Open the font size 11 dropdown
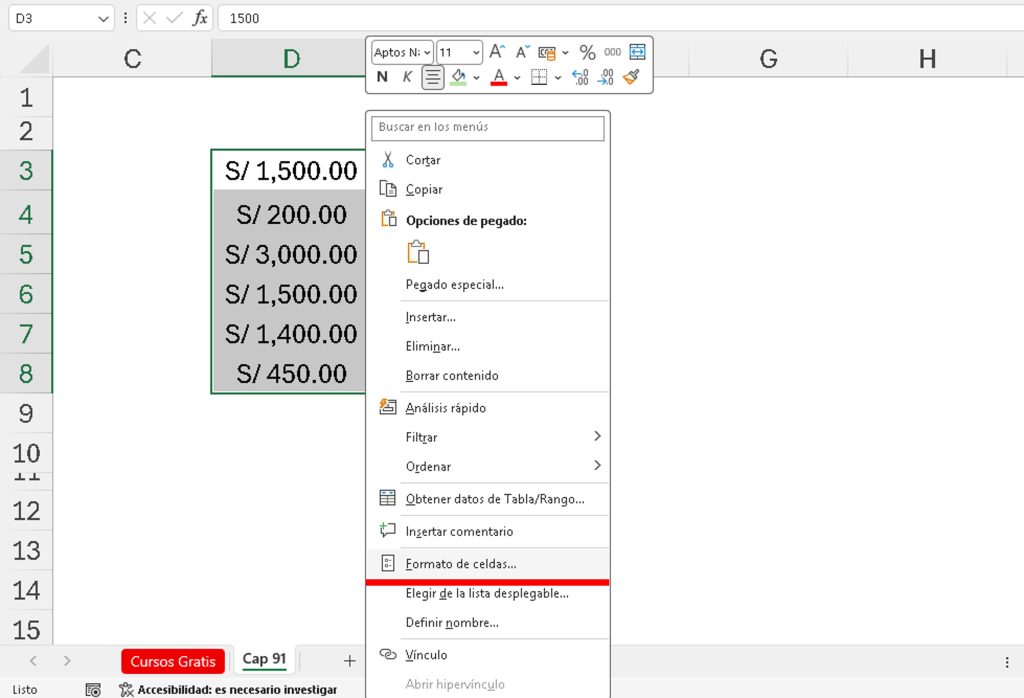The height and width of the screenshot is (698, 1024). pyautogui.click(x=459, y=52)
